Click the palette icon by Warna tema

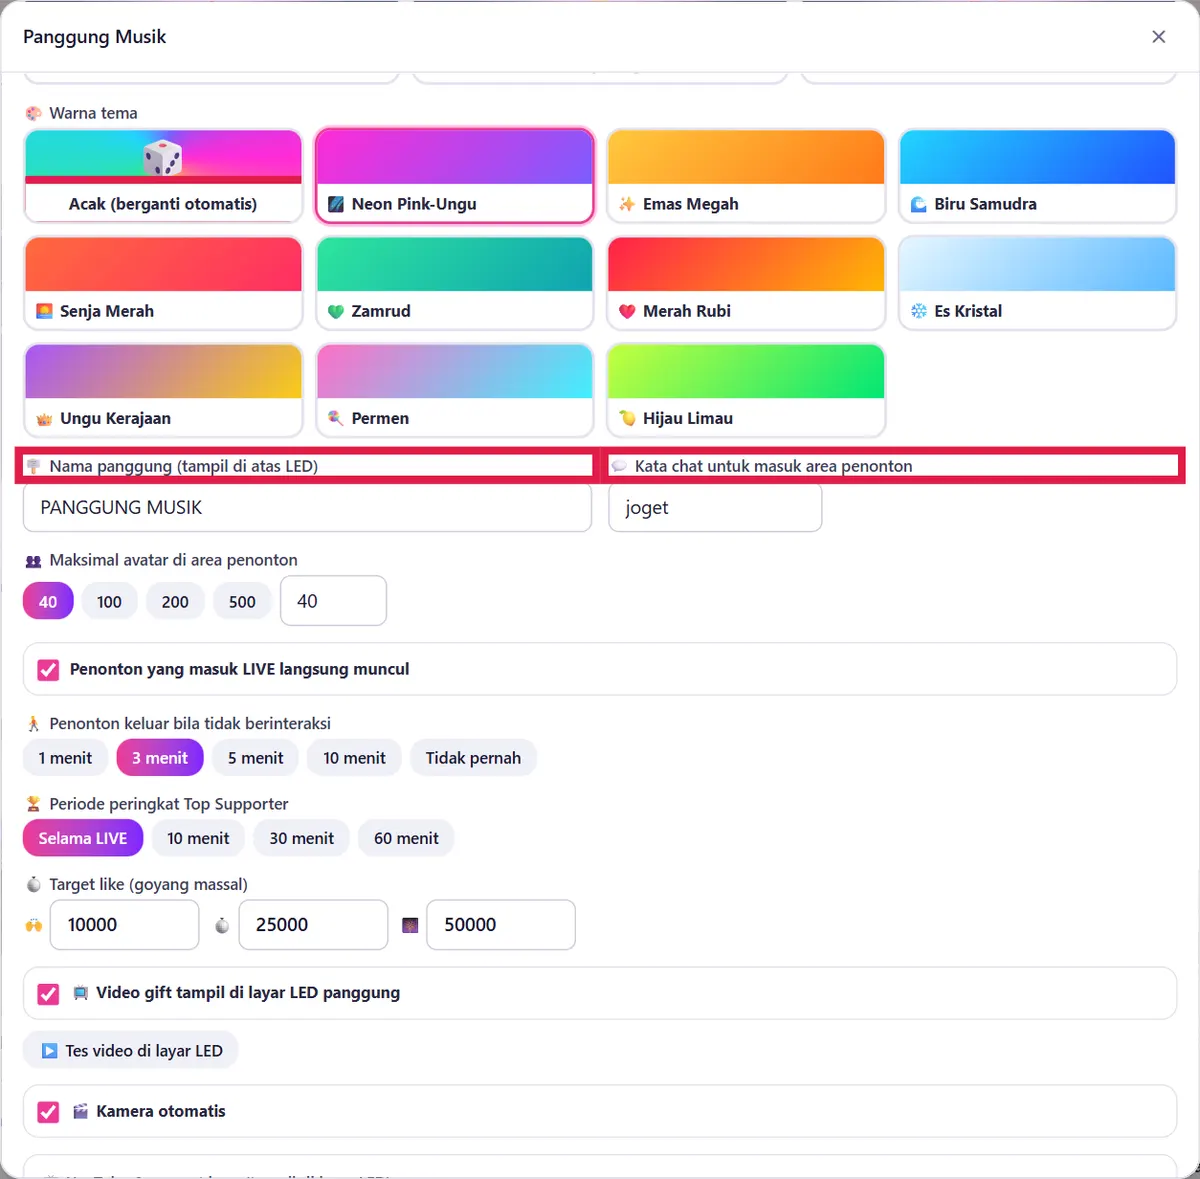[x=33, y=113]
